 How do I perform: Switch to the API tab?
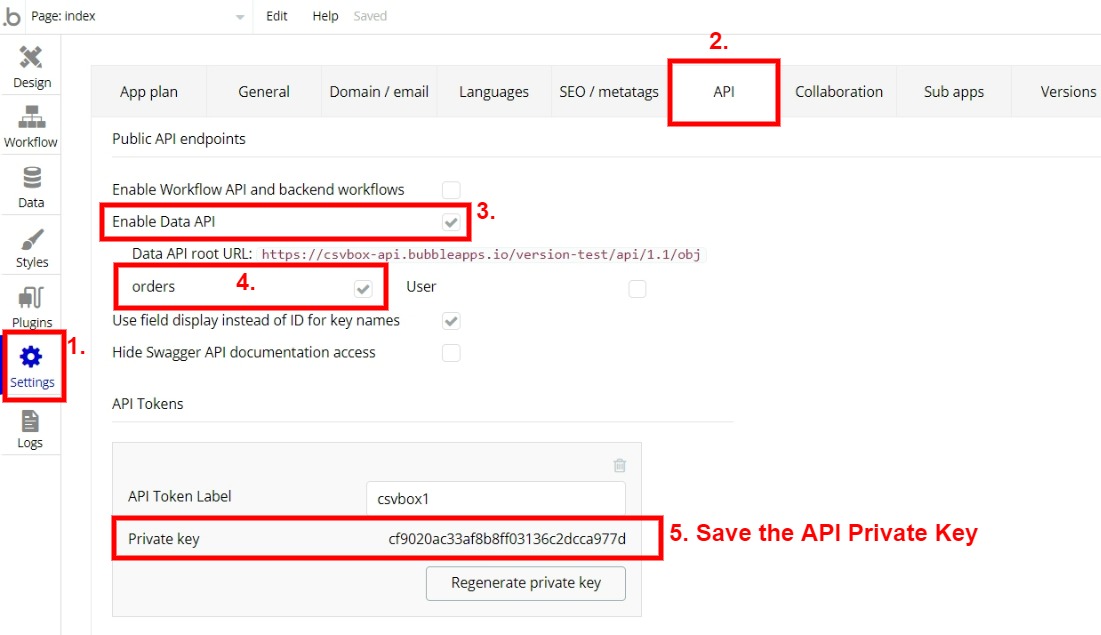pyautogui.click(x=724, y=91)
